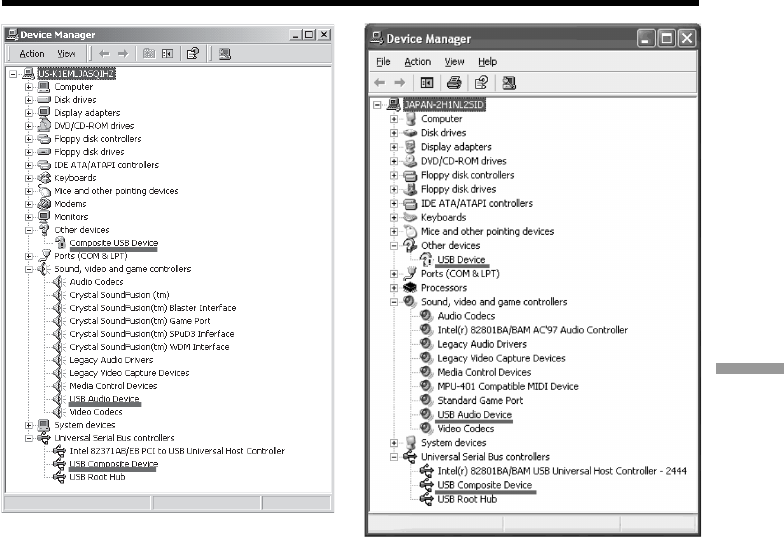Click USB Root Hub icon in right window
This screenshot has height=537, width=784.
point(426,498)
